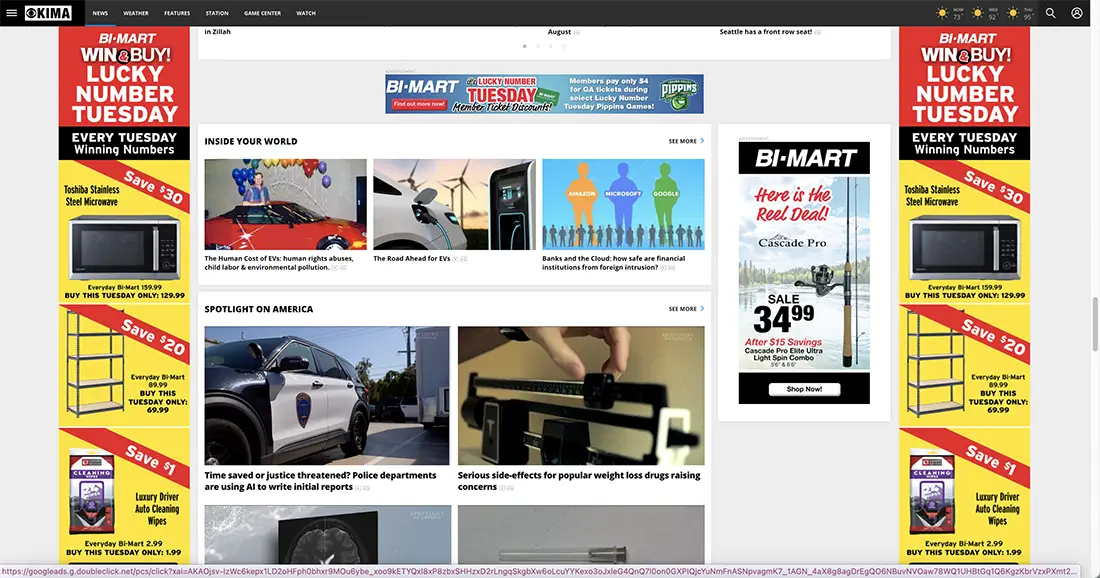Open brain scan article thumbnail
Viewport: 1100px width, 578px height.
[x=327, y=535]
